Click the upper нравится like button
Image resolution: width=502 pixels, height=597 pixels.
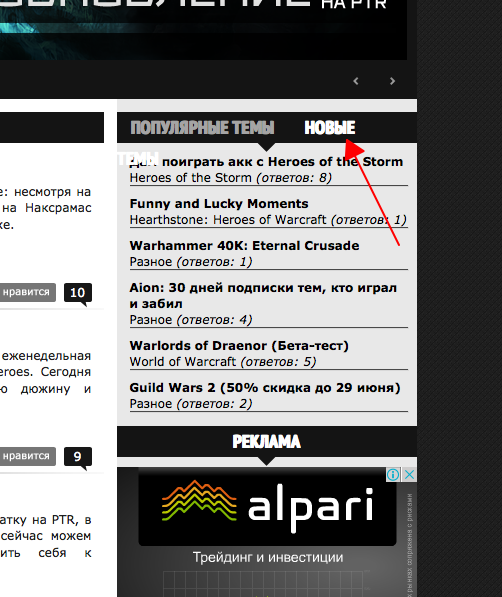point(27,292)
